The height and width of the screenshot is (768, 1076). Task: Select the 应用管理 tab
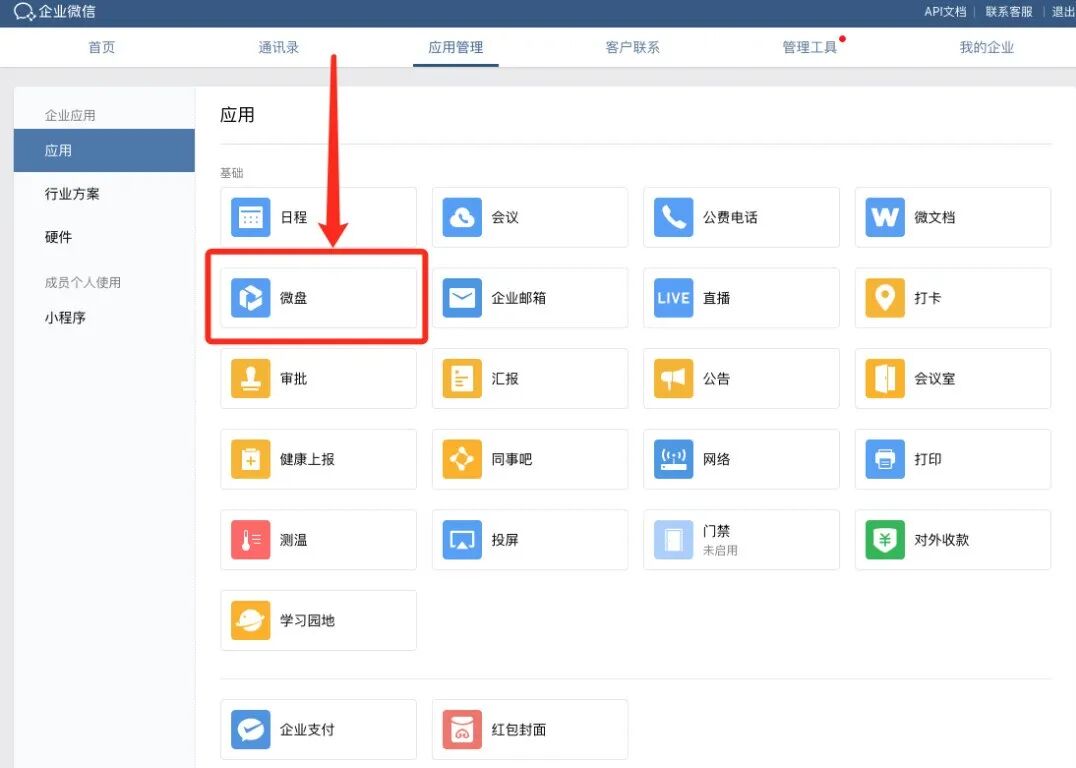tap(456, 47)
